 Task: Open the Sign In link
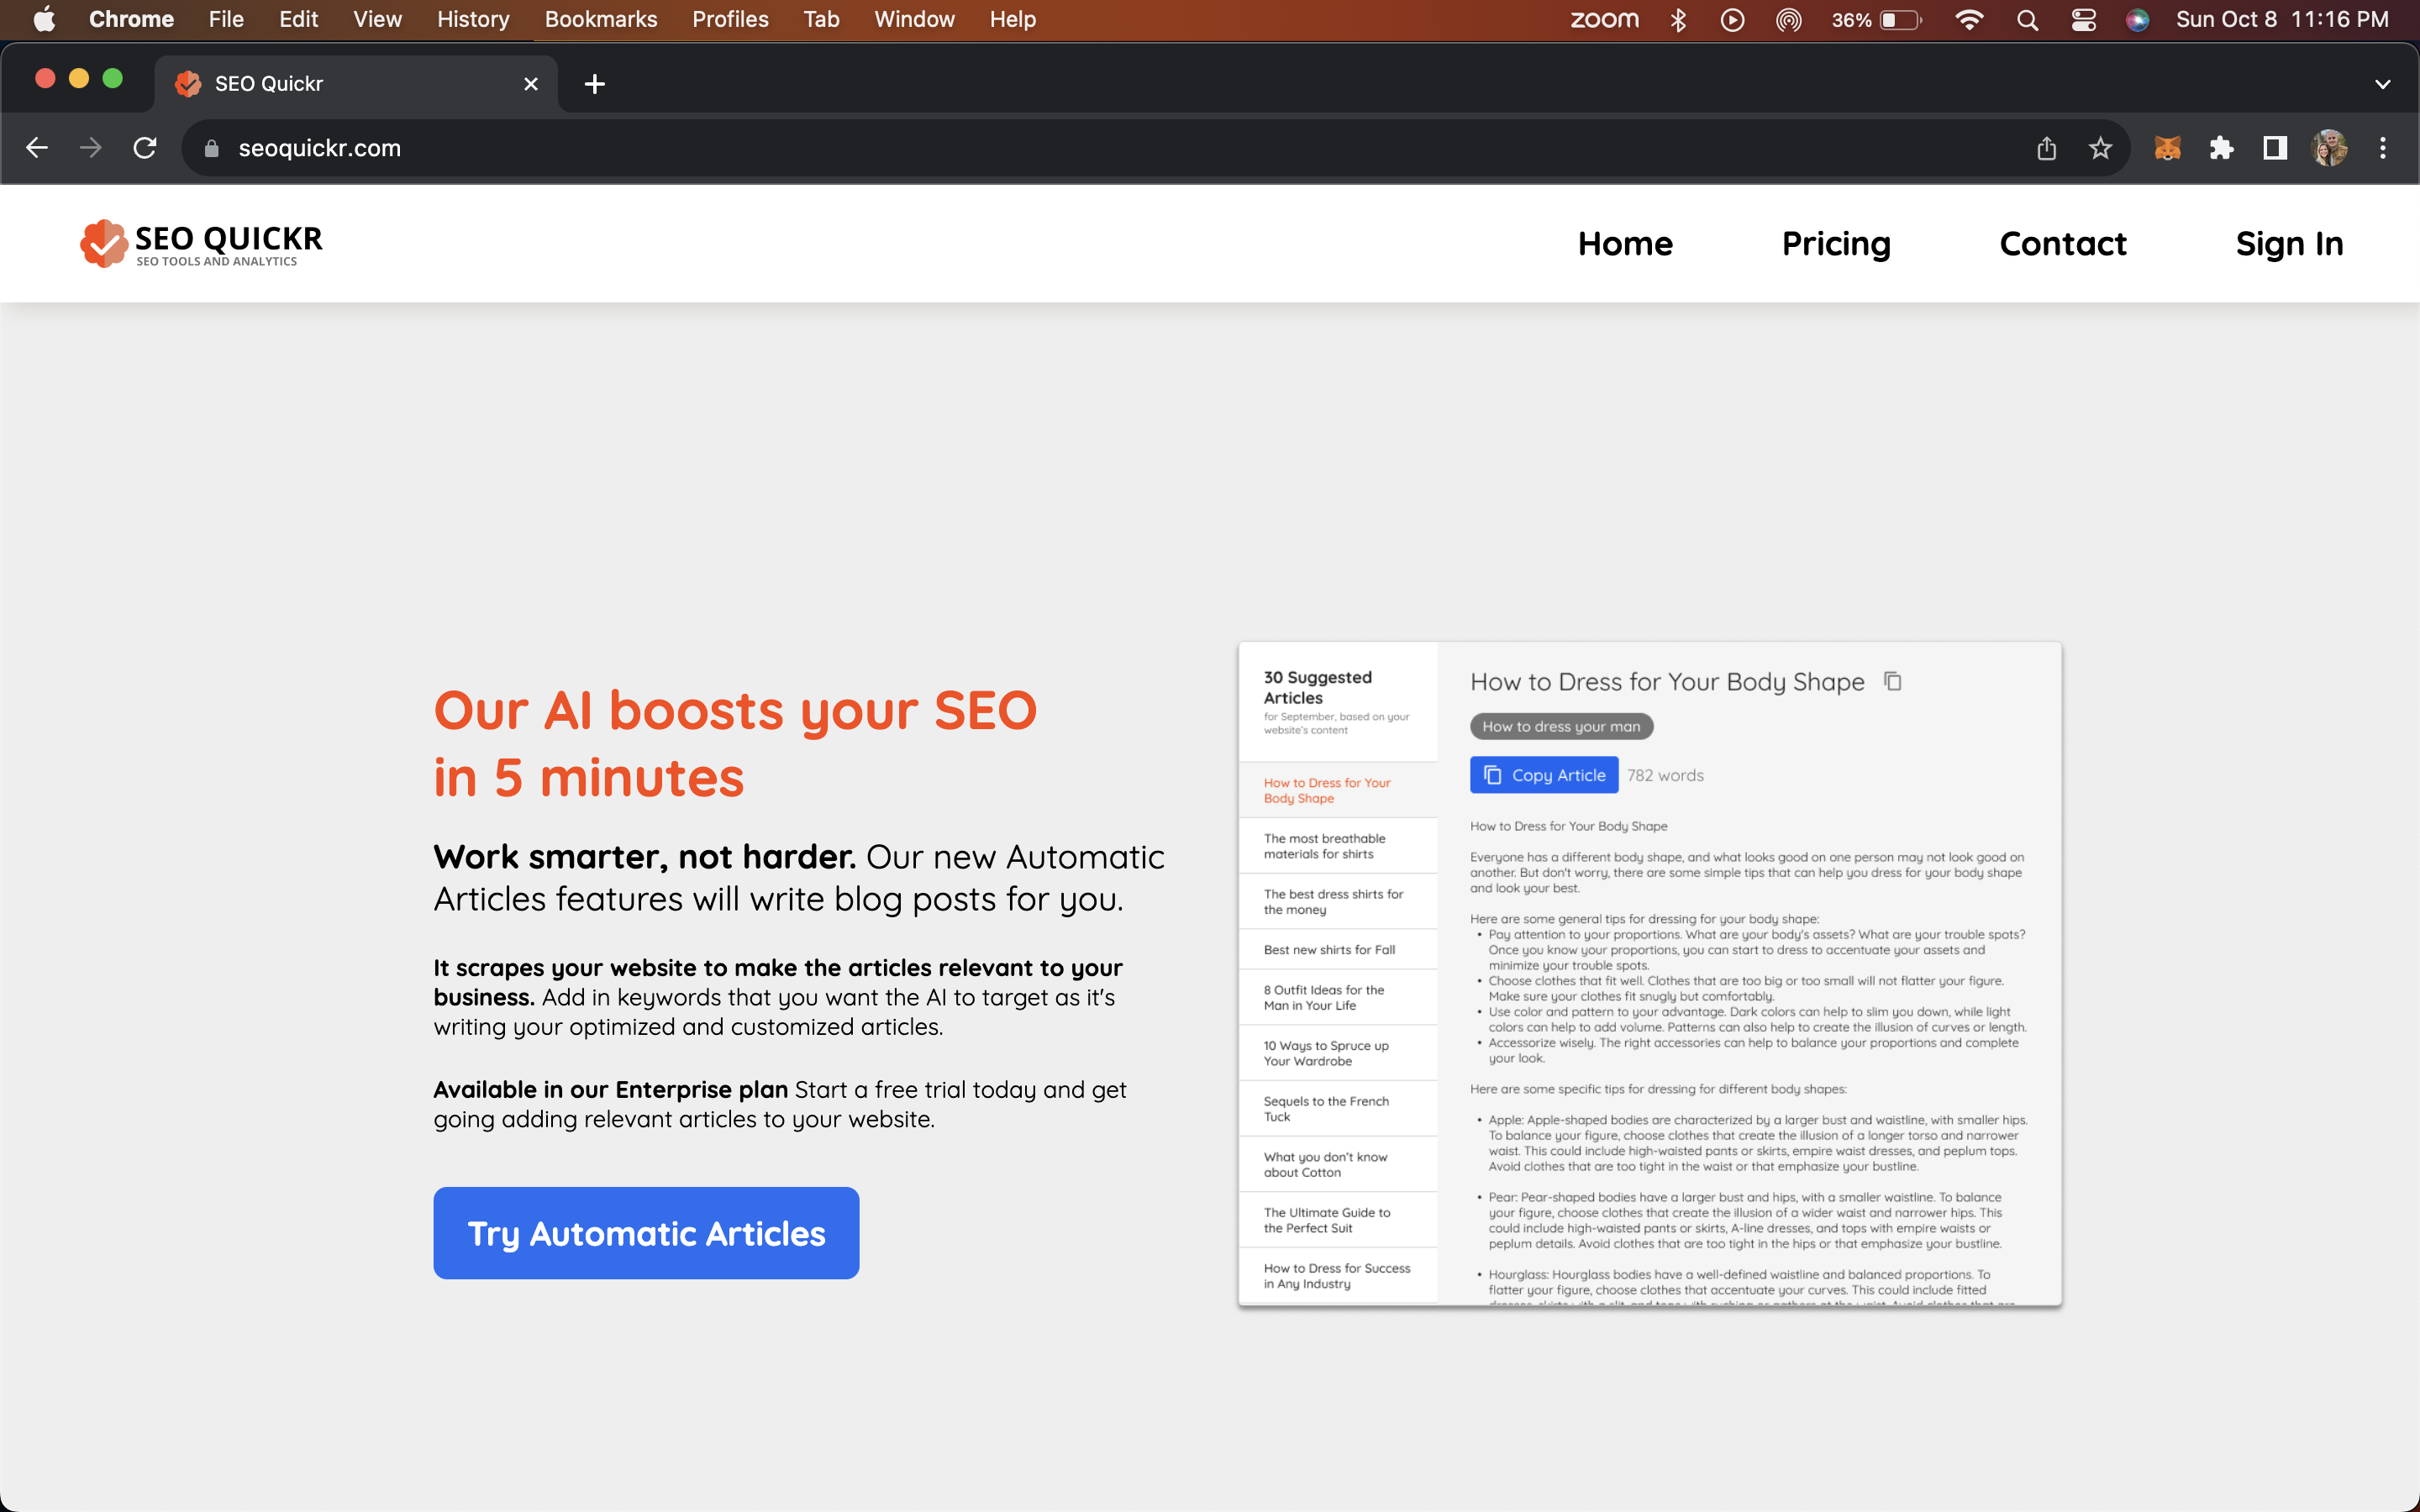click(2288, 243)
